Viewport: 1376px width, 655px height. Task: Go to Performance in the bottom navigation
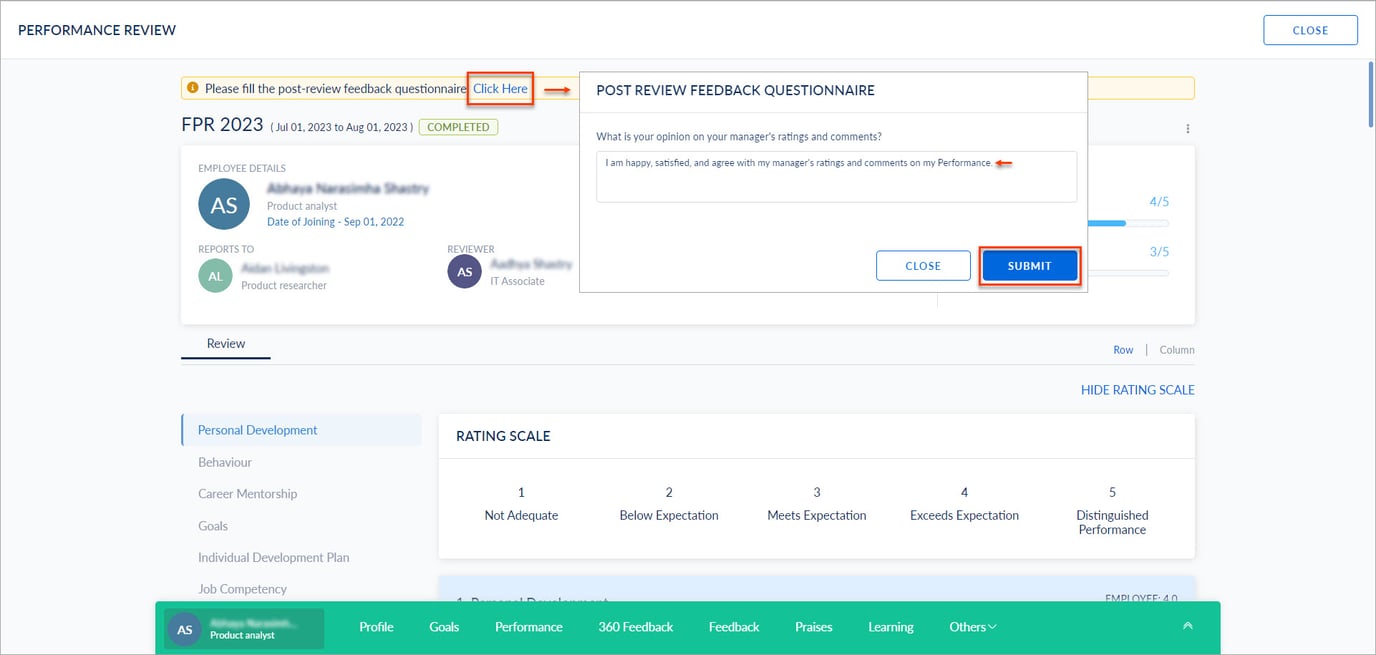(529, 627)
